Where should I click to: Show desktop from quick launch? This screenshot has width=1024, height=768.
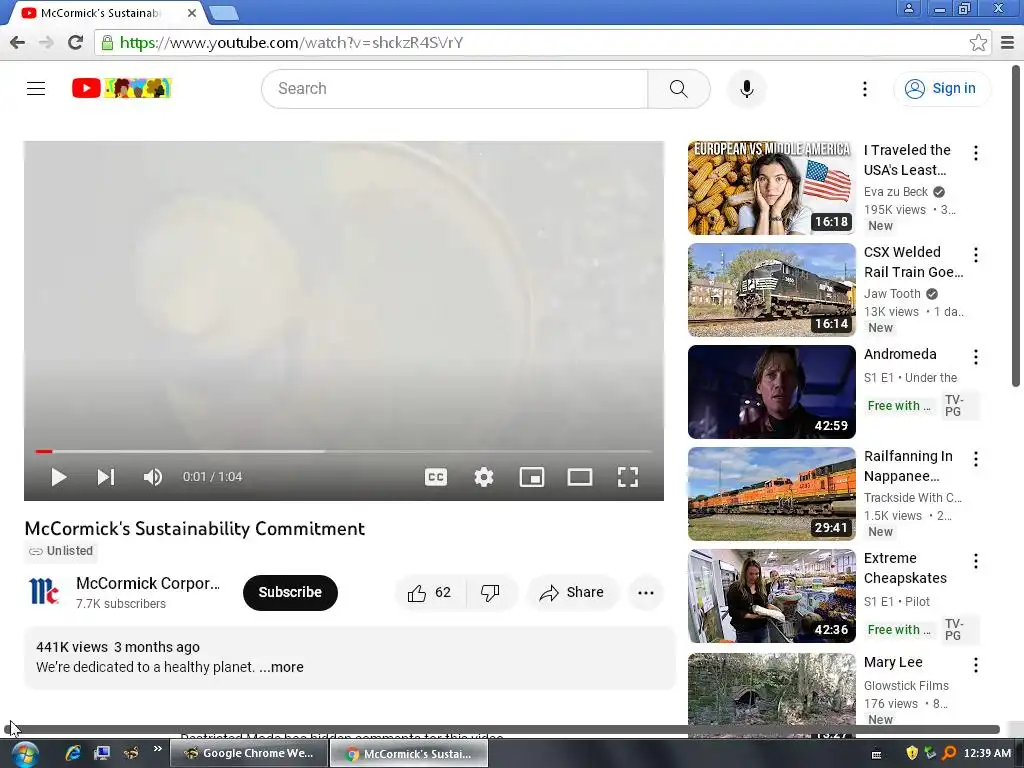[101, 753]
